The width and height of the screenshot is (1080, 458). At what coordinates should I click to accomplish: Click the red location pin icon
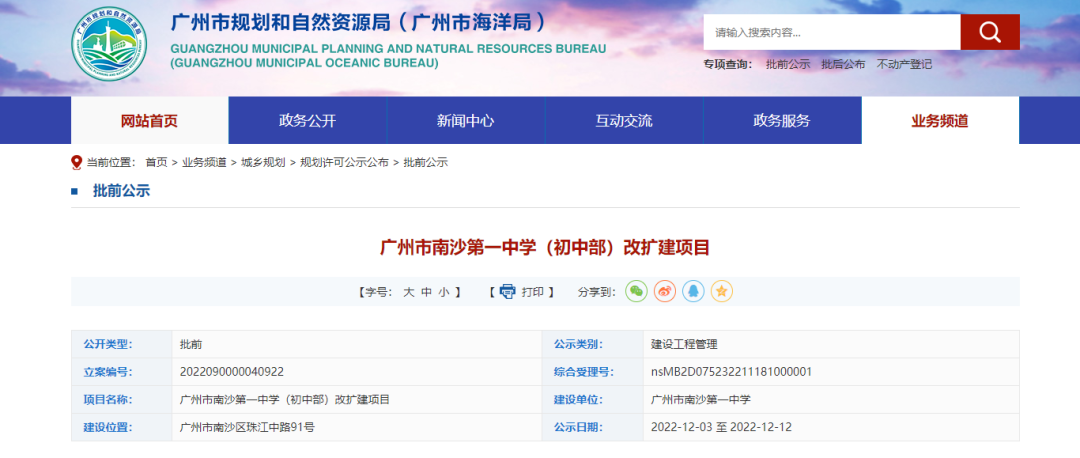77,162
